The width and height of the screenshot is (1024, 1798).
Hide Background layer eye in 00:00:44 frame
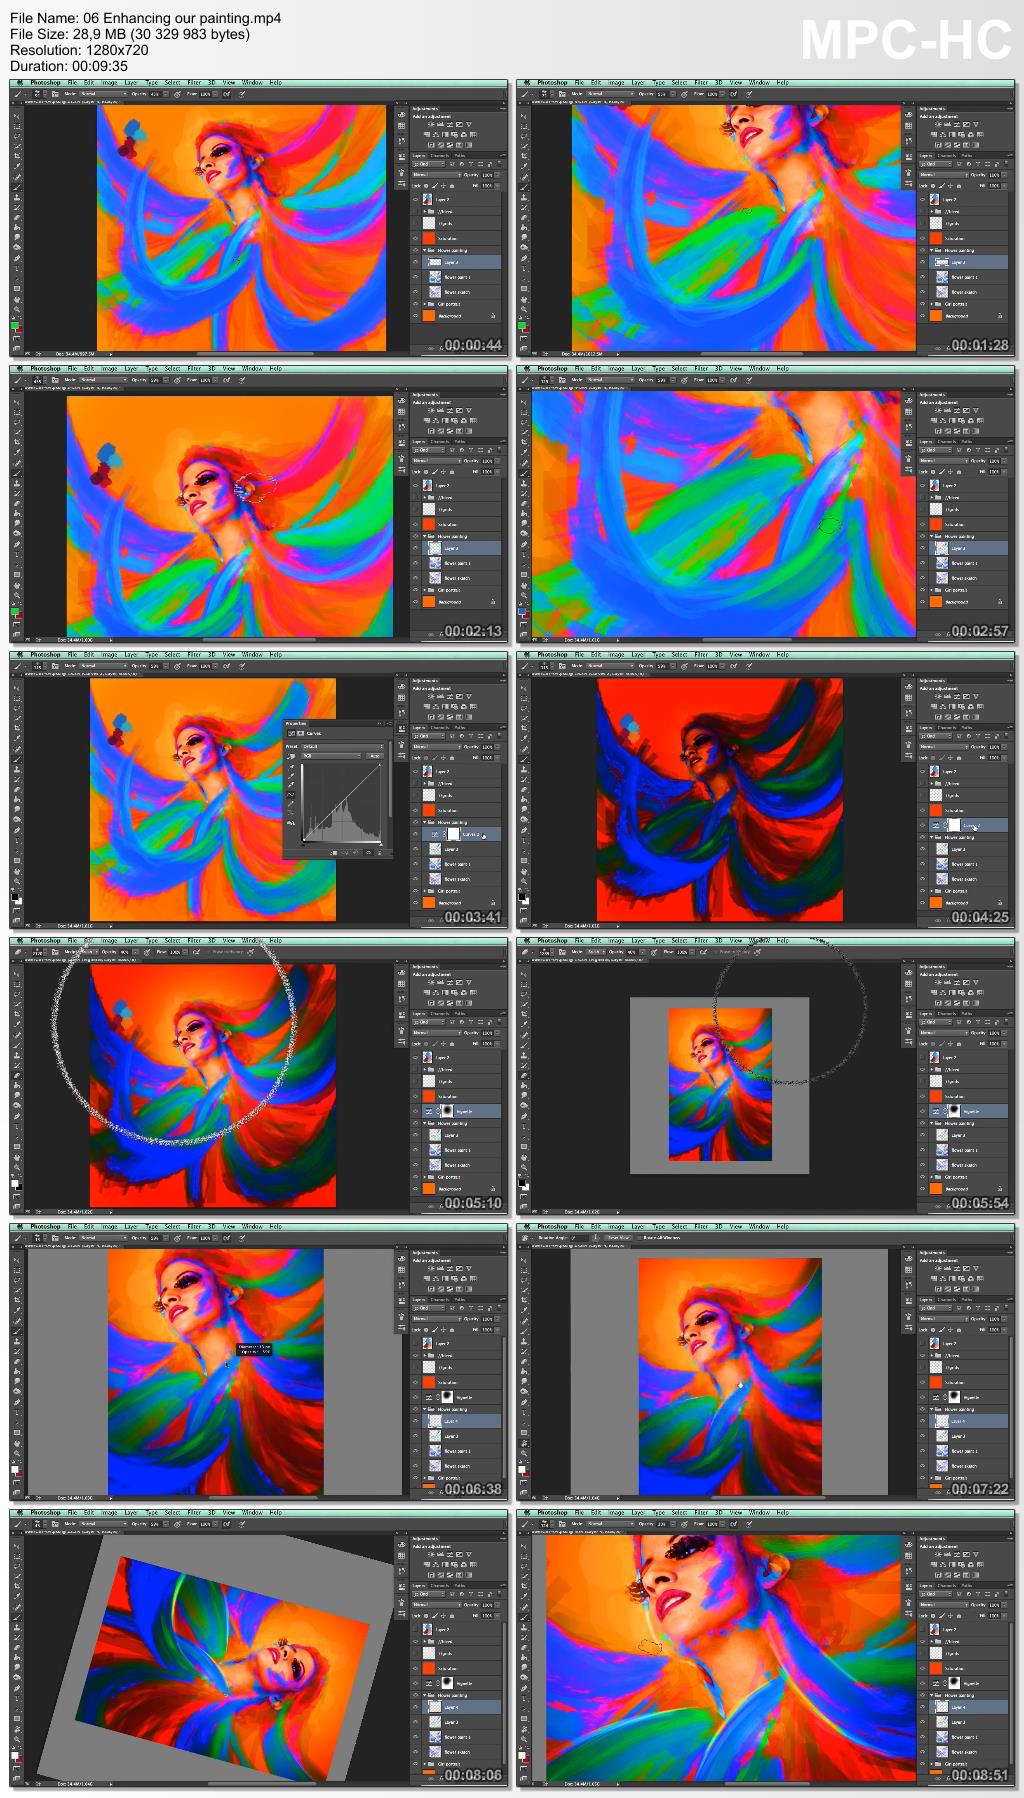pos(415,316)
